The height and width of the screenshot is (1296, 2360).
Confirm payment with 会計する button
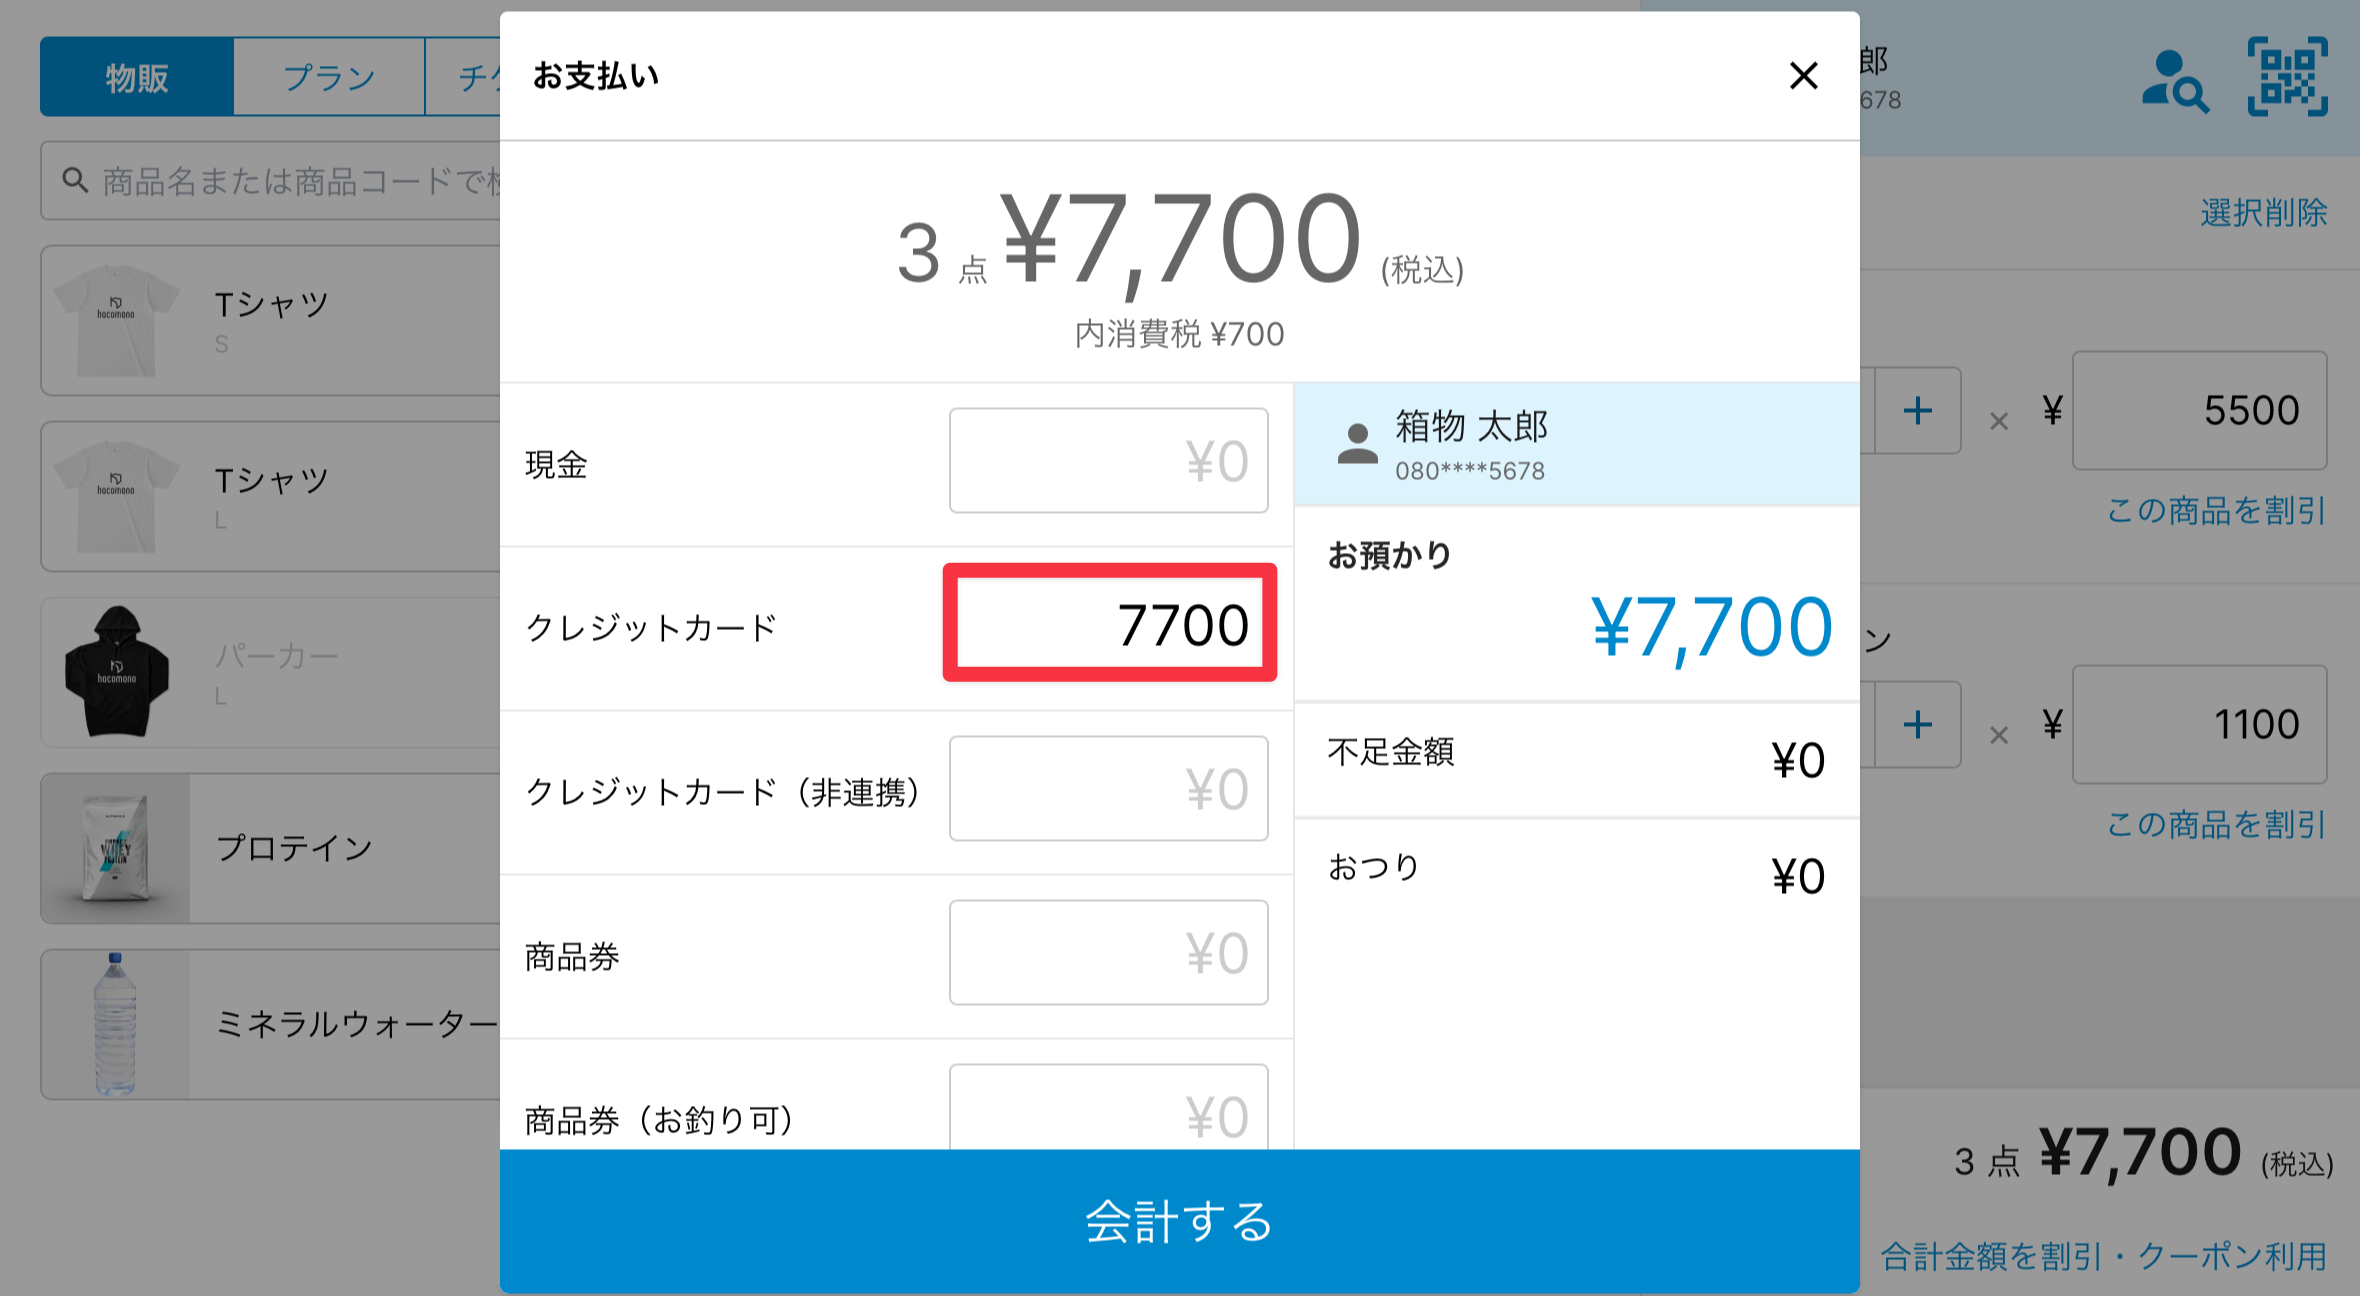(1180, 1221)
